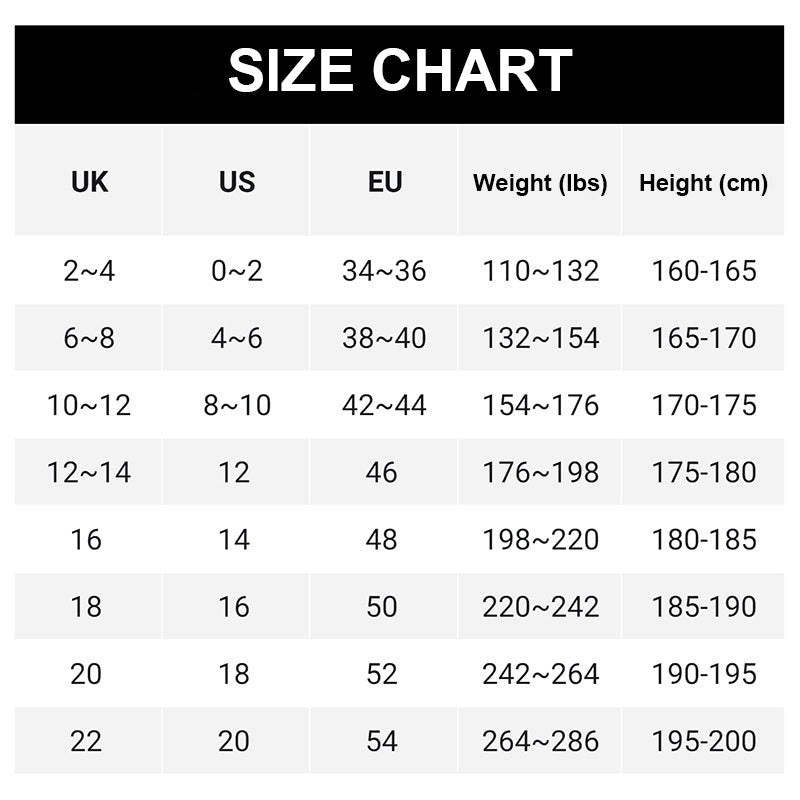Viewport: 800px width, 800px height.
Task: Select the 220~242 weight cell
Action: coord(540,607)
